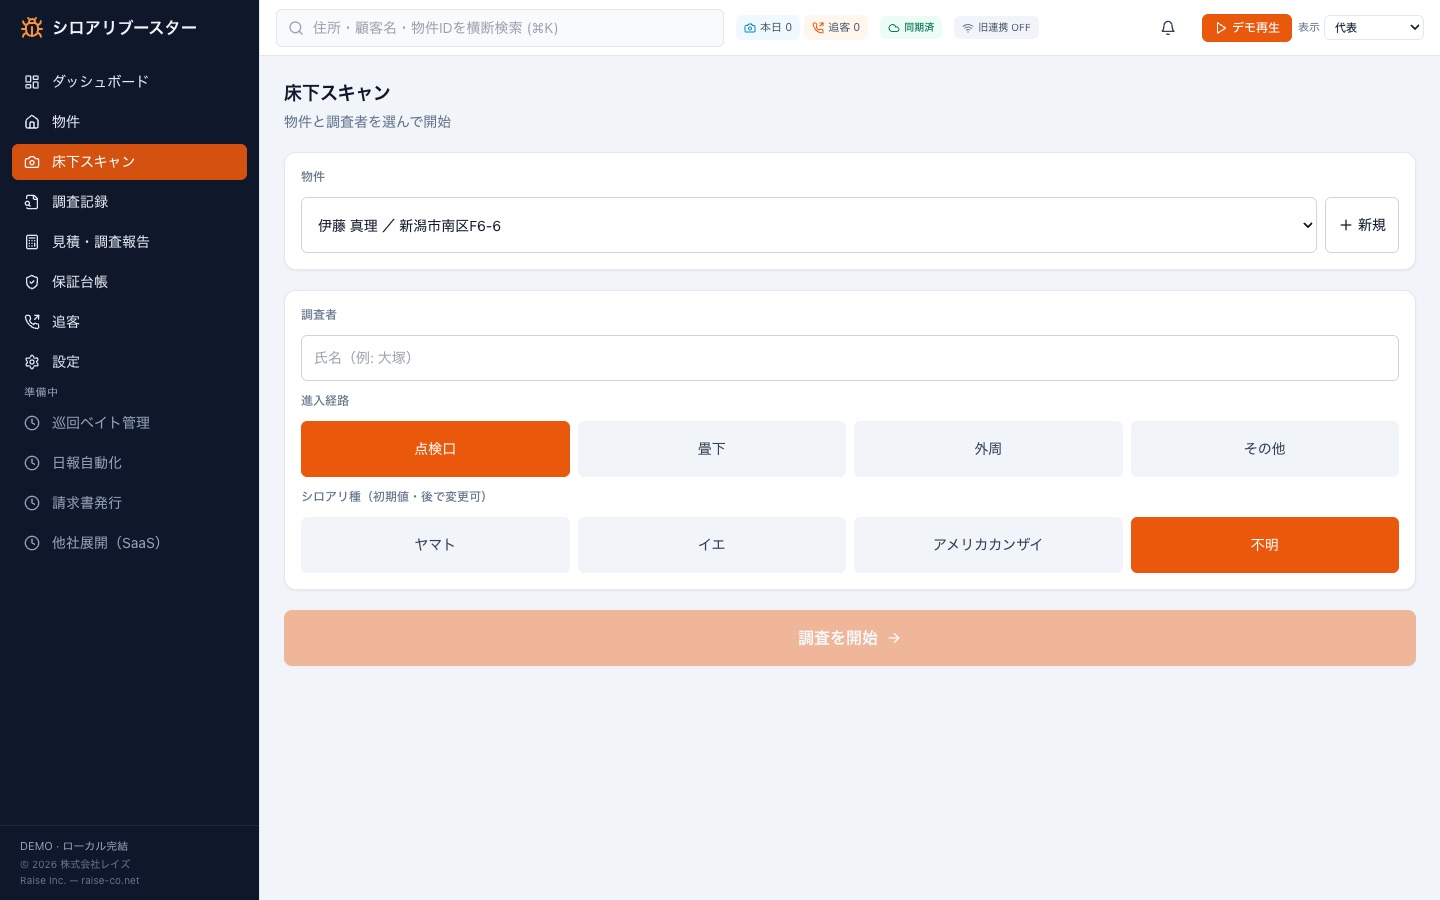The height and width of the screenshot is (900, 1440).
Task: Click the cloud icon in 同期済 badge
Action: pos(894,28)
